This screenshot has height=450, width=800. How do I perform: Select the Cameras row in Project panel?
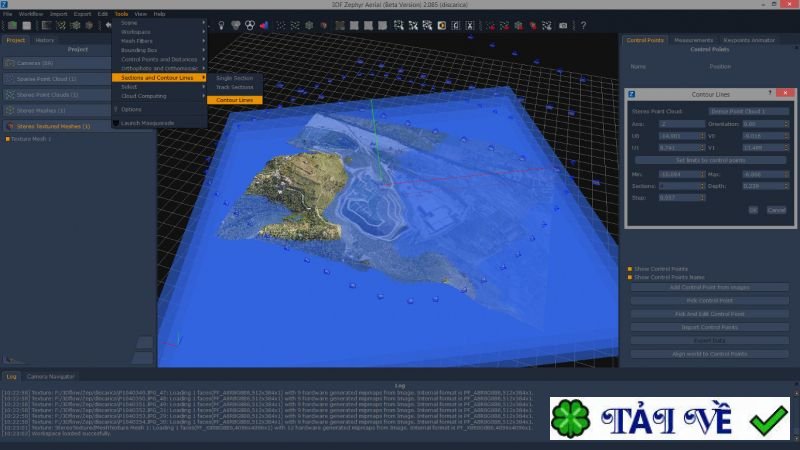click(57, 63)
